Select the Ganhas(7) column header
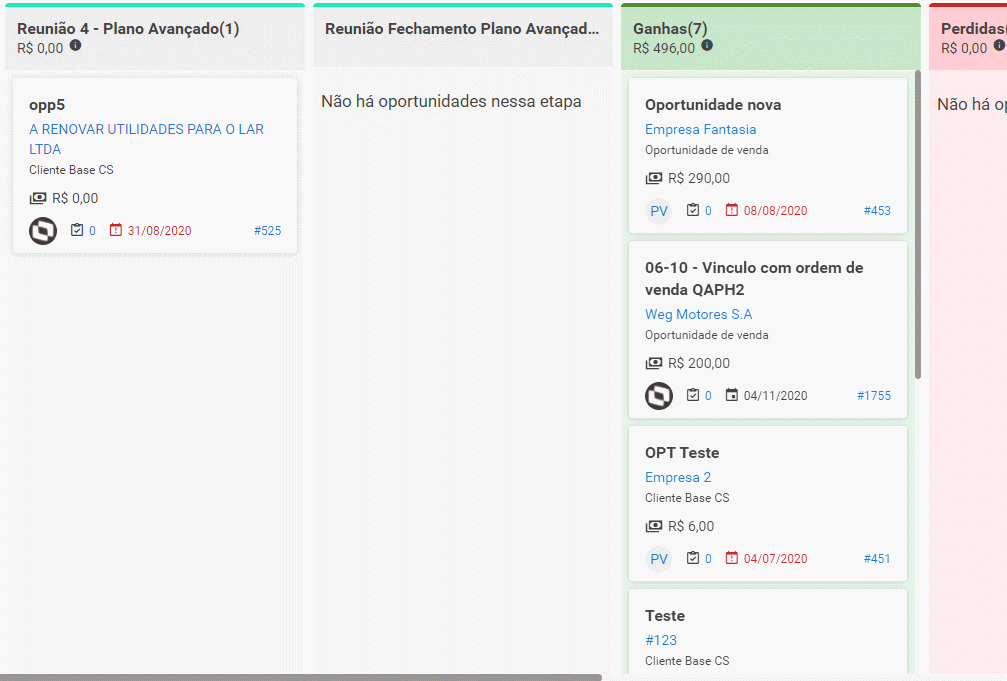Screen dimensions: 1007x681 pyautogui.click(x=771, y=38)
